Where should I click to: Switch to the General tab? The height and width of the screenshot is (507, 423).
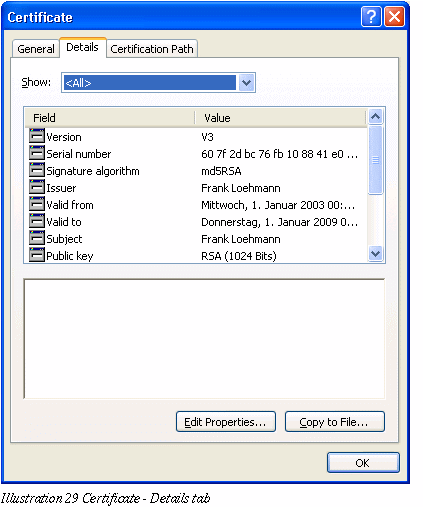click(36, 49)
